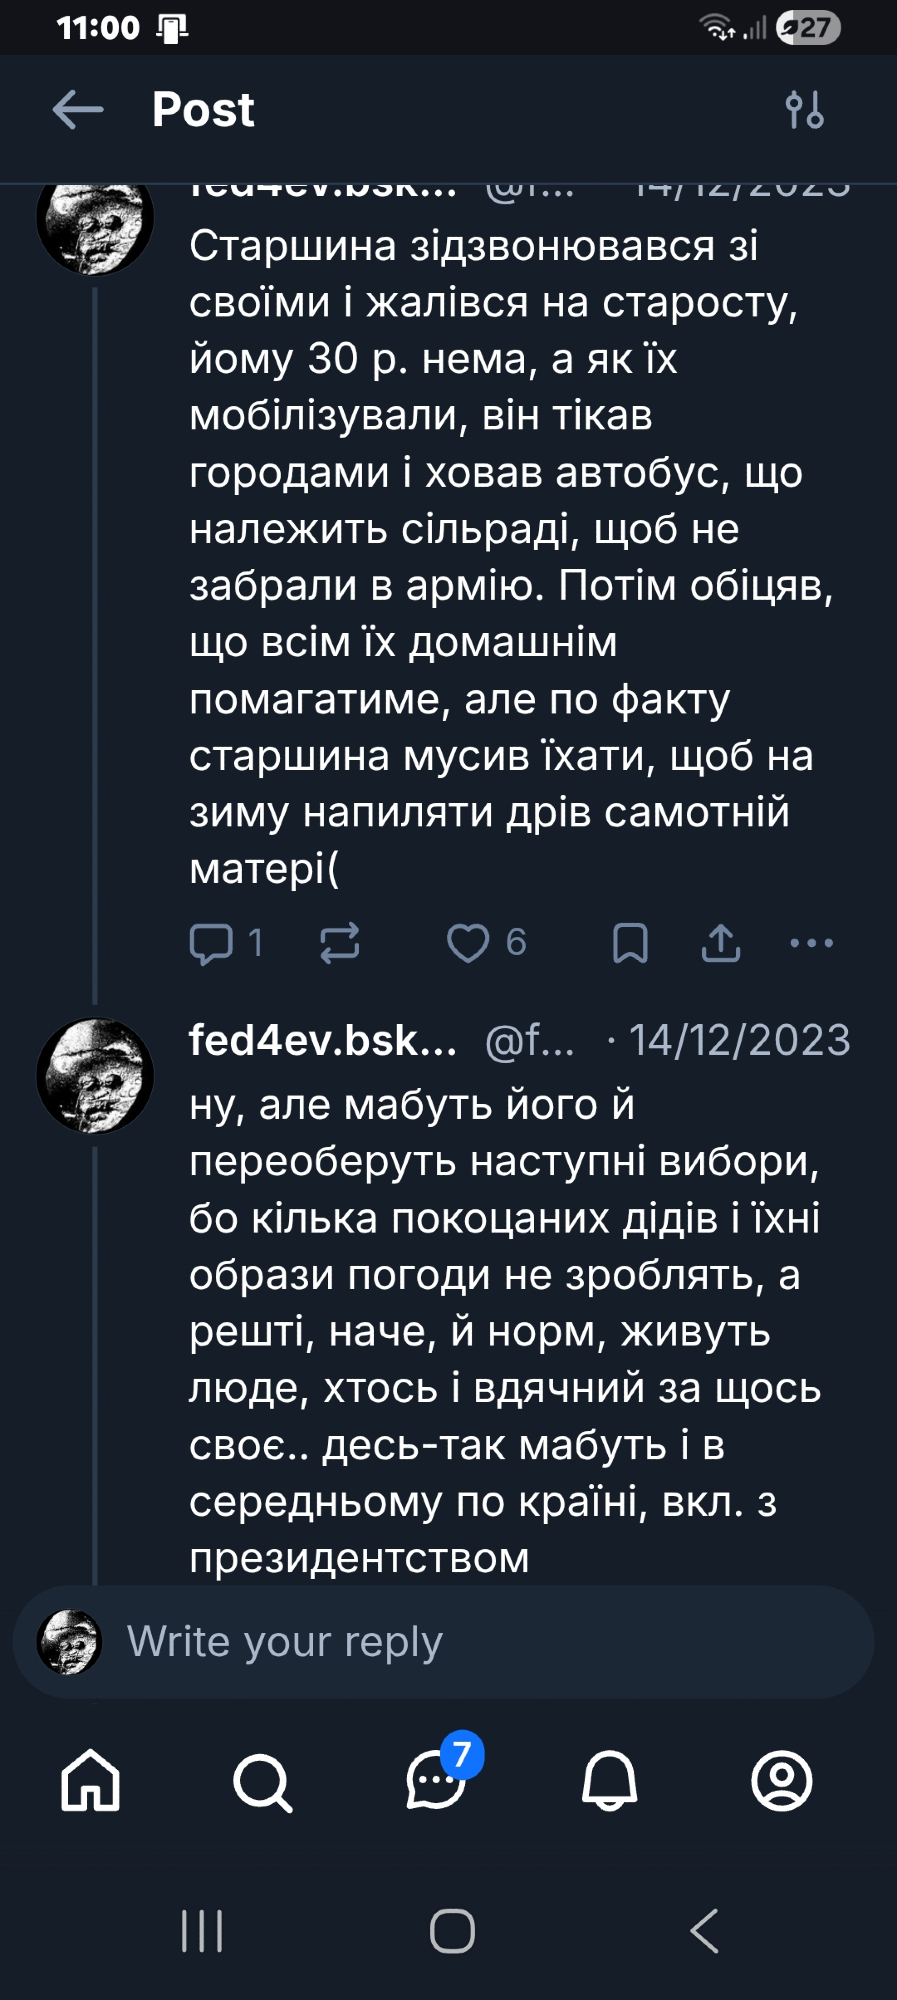Open Chat with 7 unread messages
The width and height of the screenshot is (897, 2000).
pos(436,1781)
